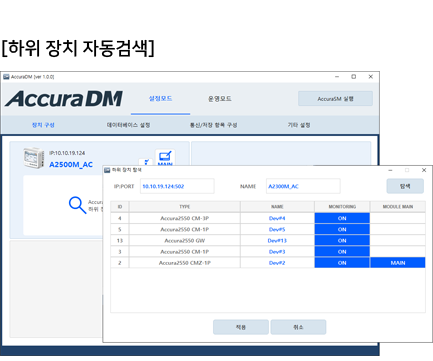
Task: Click the MONITORING column header
Action: point(342,207)
